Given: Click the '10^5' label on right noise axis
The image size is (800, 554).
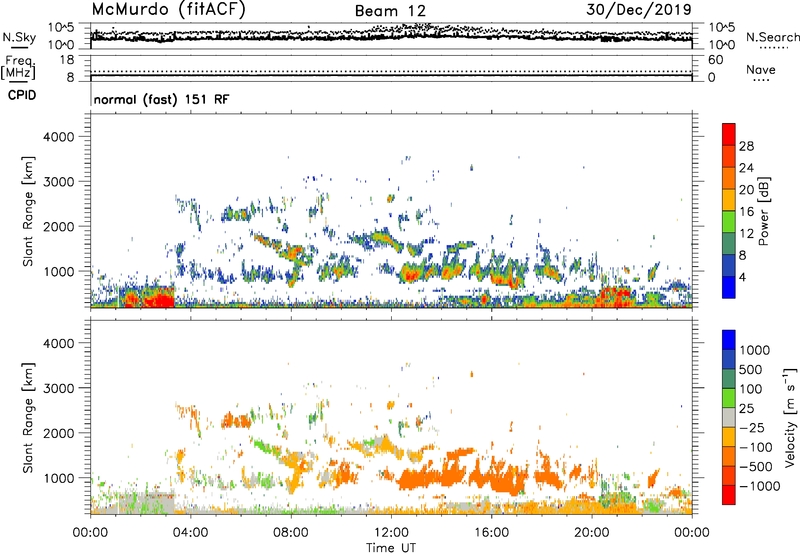Looking at the screenshot, I should tap(721, 27).
